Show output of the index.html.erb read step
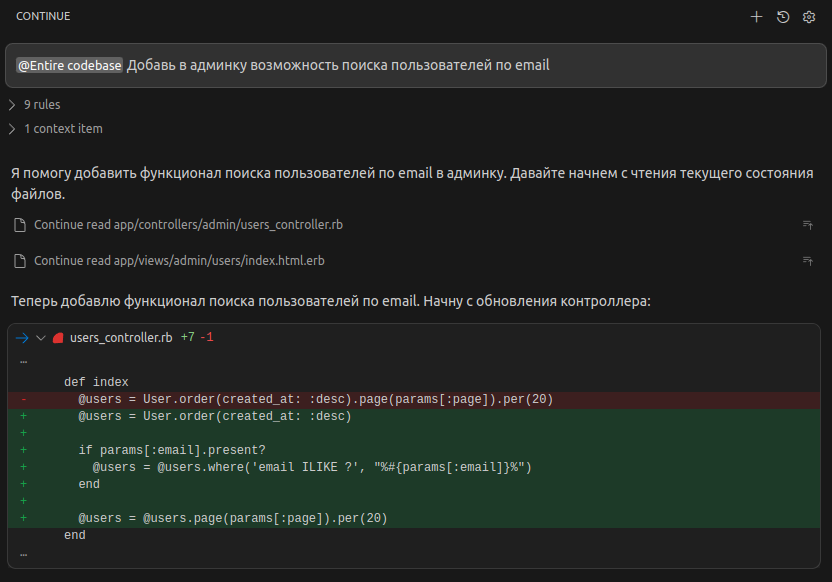This screenshot has width=832, height=582. pyautogui.click(x=808, y=260)
